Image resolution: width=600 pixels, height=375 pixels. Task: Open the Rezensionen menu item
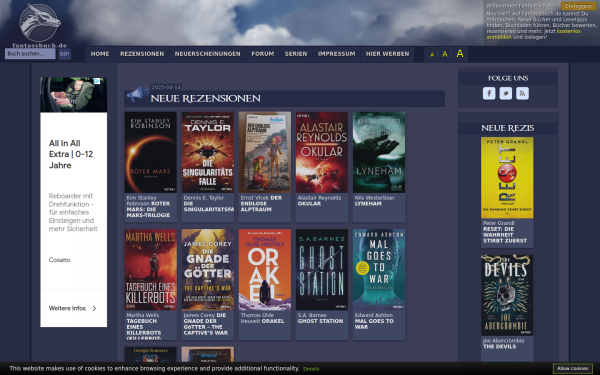pyautogui.click(x=142, y=54)
